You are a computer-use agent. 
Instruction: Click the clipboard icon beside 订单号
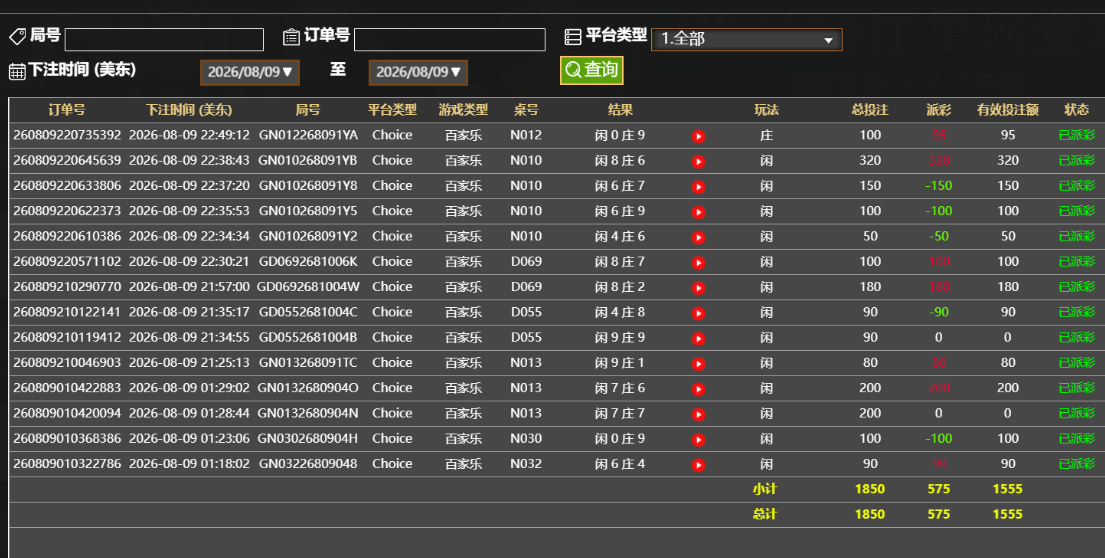tap(291, 37)
